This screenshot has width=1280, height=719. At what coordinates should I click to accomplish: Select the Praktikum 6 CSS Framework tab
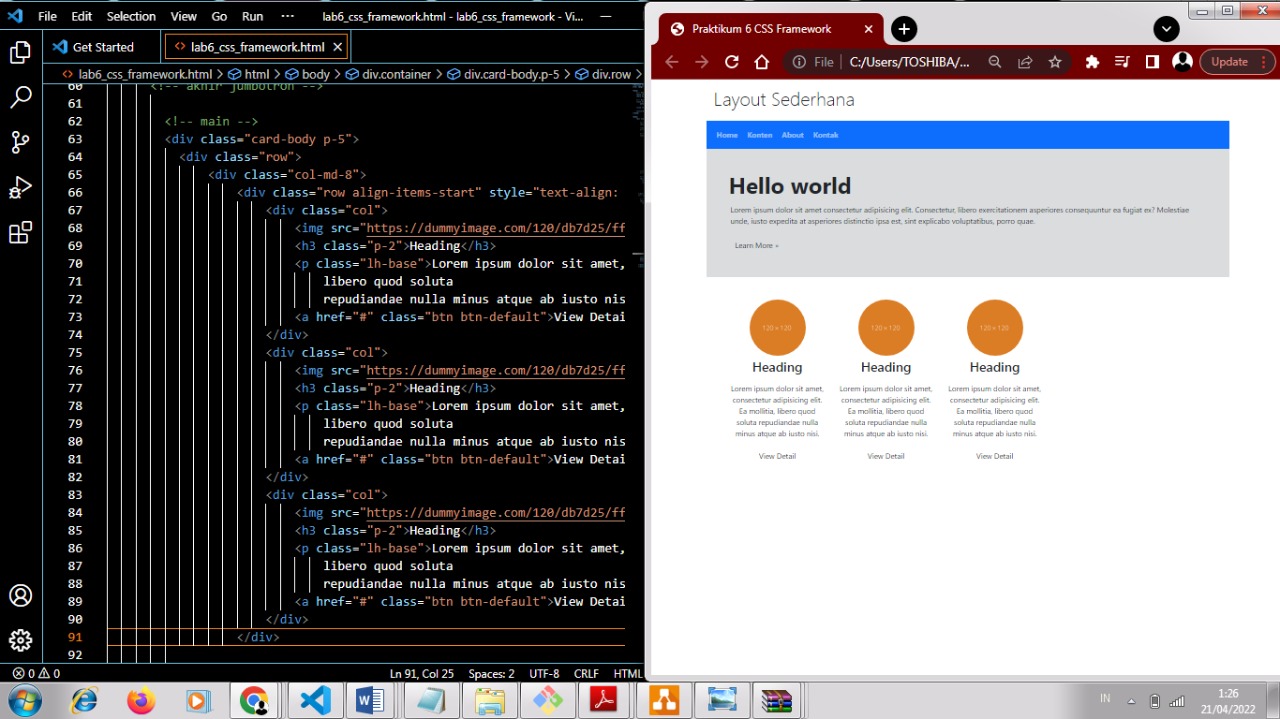click(770, 29)
